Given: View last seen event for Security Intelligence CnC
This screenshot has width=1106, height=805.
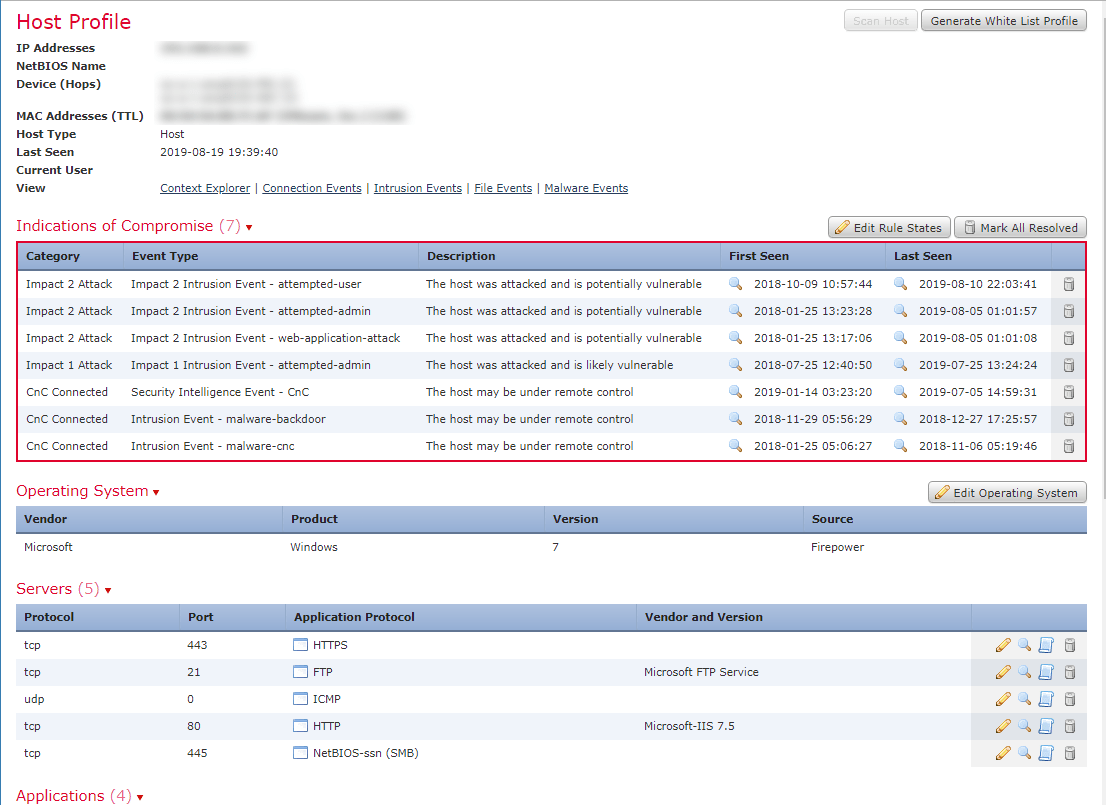Looking at the screenshot, I should tap(900, 392).
